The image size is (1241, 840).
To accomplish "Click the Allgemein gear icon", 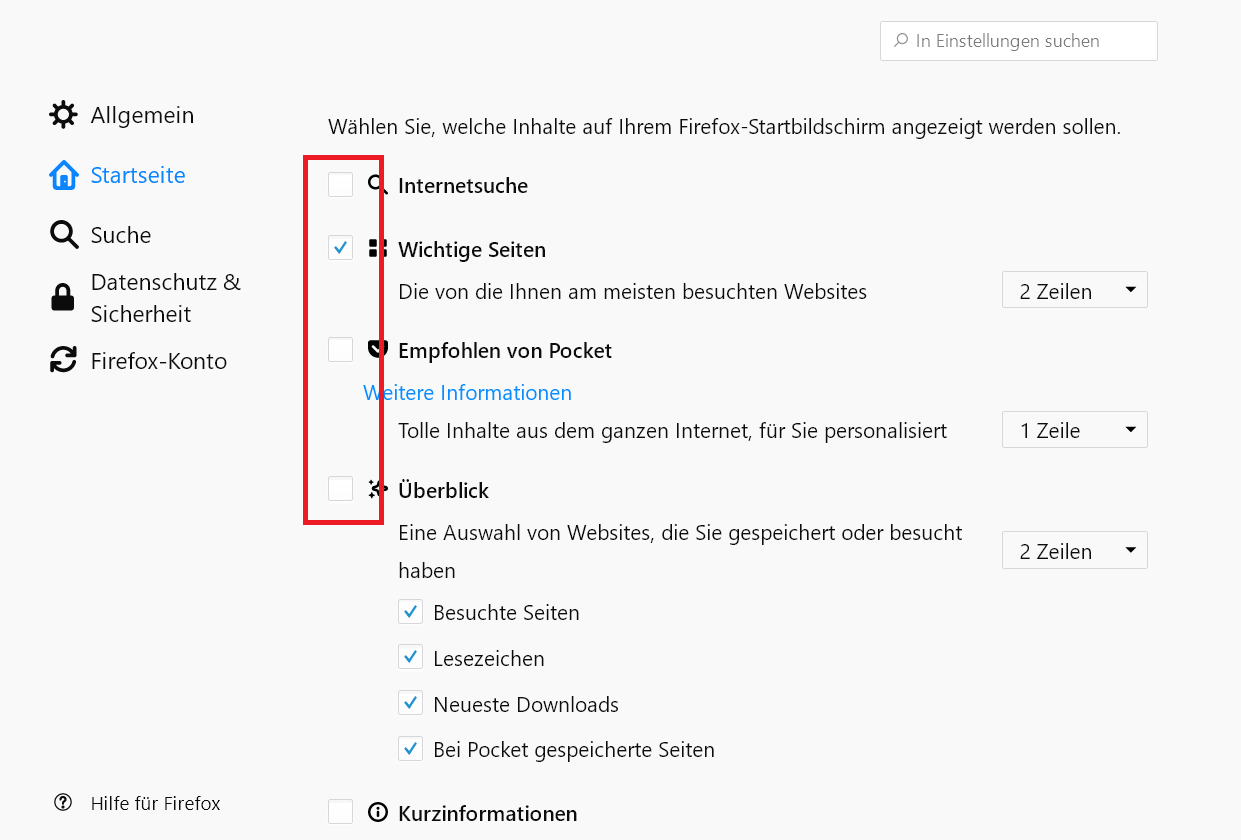I will pyautogui.click(x=63, y=115).
